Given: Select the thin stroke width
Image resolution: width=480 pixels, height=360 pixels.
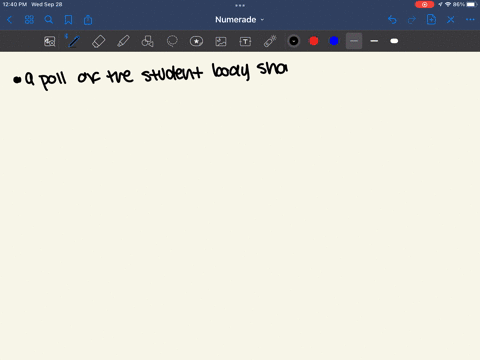Looking at the screenshot, I should pos(354,41).
